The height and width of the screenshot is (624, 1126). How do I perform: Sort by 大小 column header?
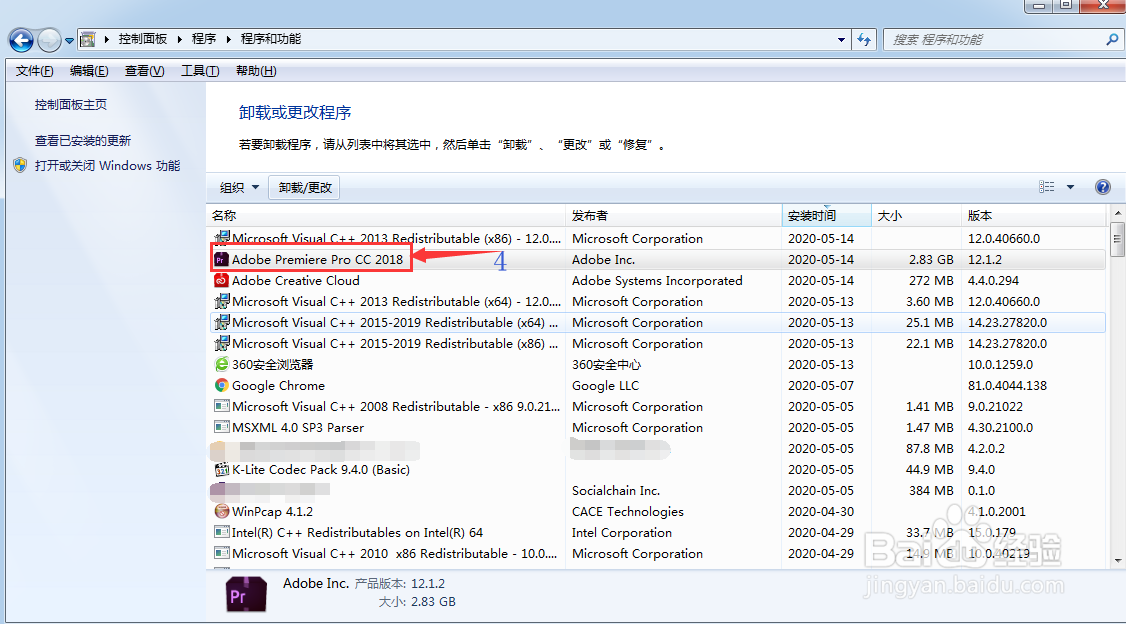[916, 215]
